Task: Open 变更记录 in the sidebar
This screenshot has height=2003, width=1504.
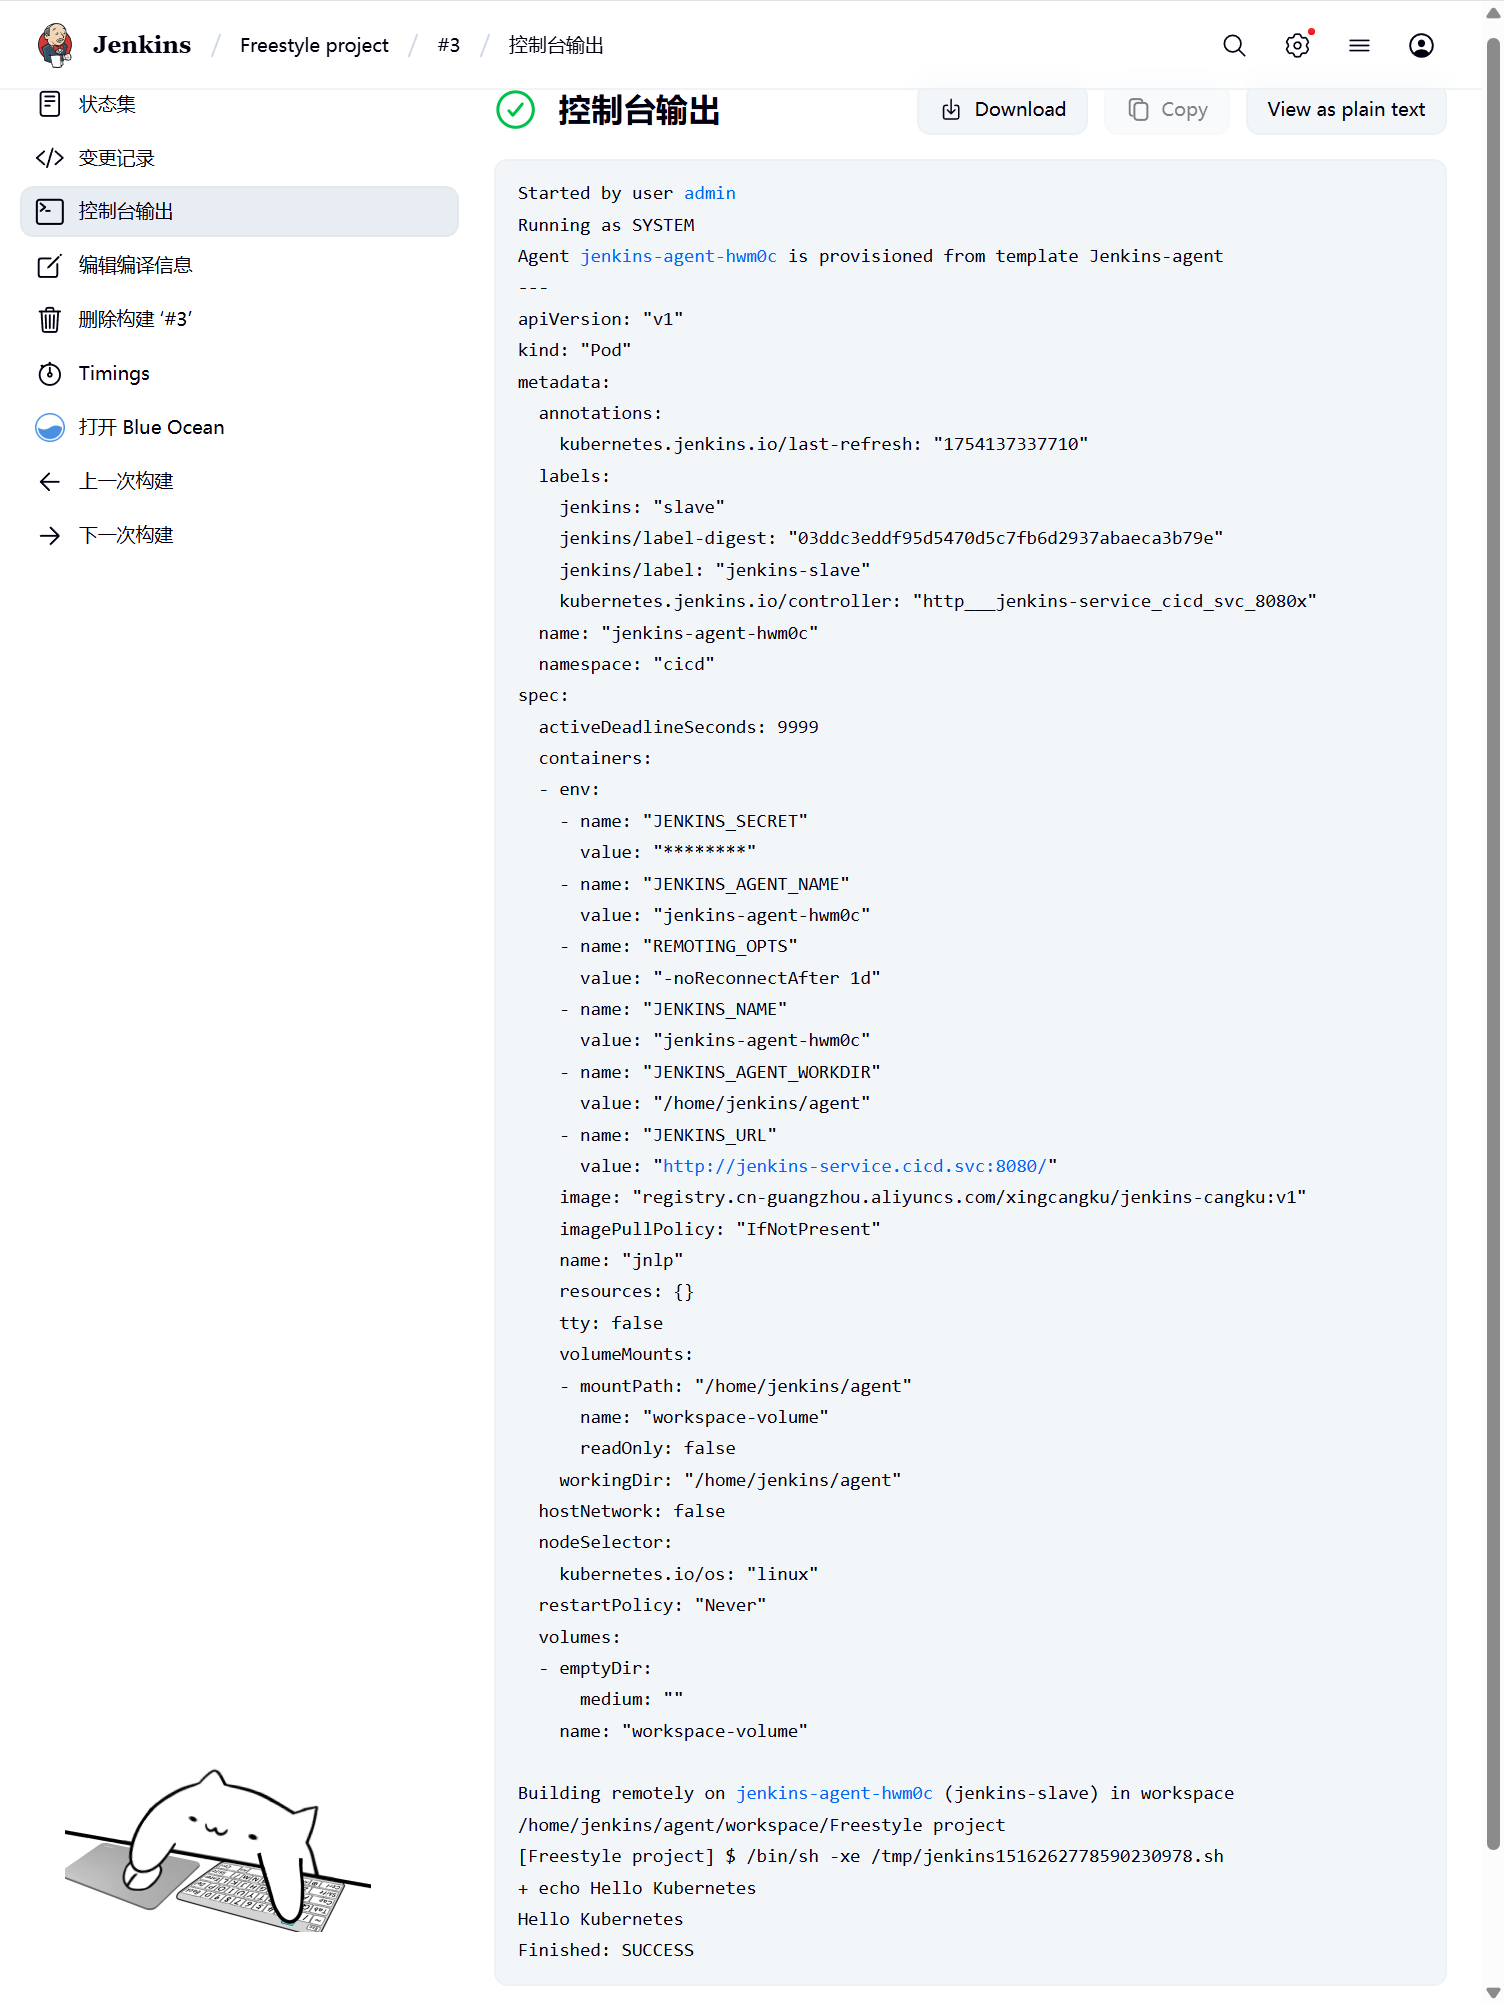Action: click(x=240, y=158)
